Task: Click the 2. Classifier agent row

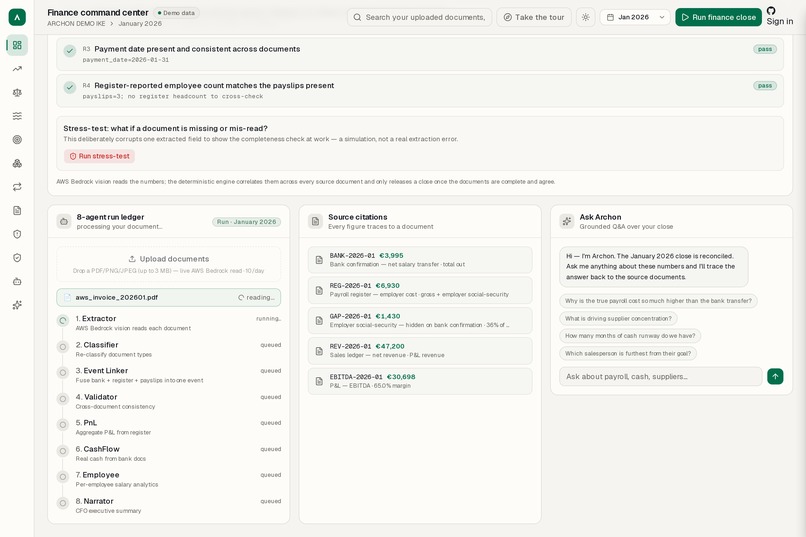Action: 169,349
